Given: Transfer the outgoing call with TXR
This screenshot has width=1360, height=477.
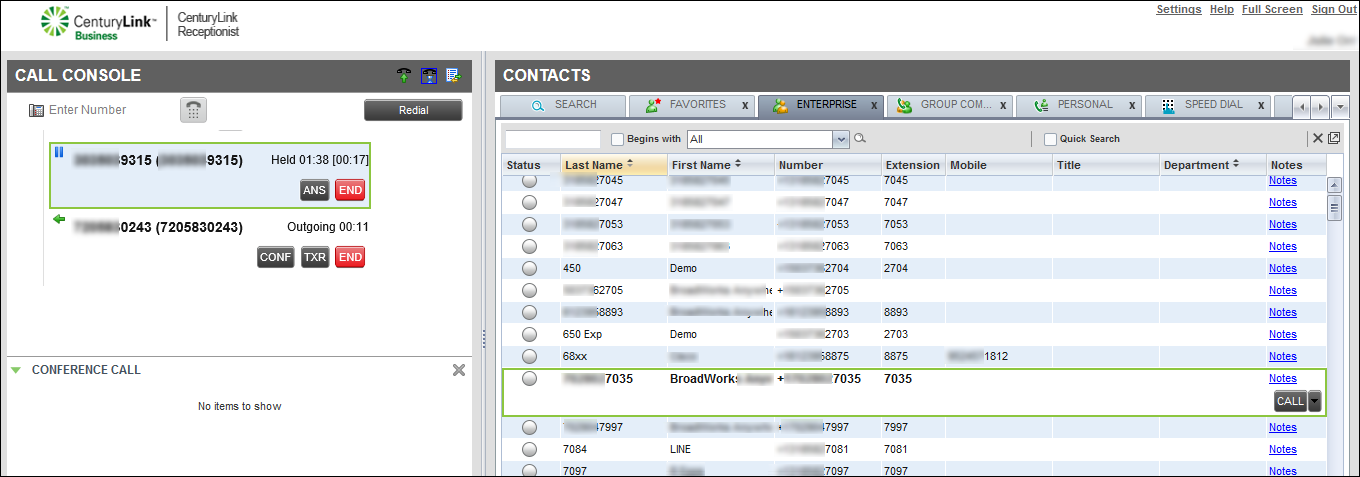Looking at the screenshot, I should coord(315,258).
